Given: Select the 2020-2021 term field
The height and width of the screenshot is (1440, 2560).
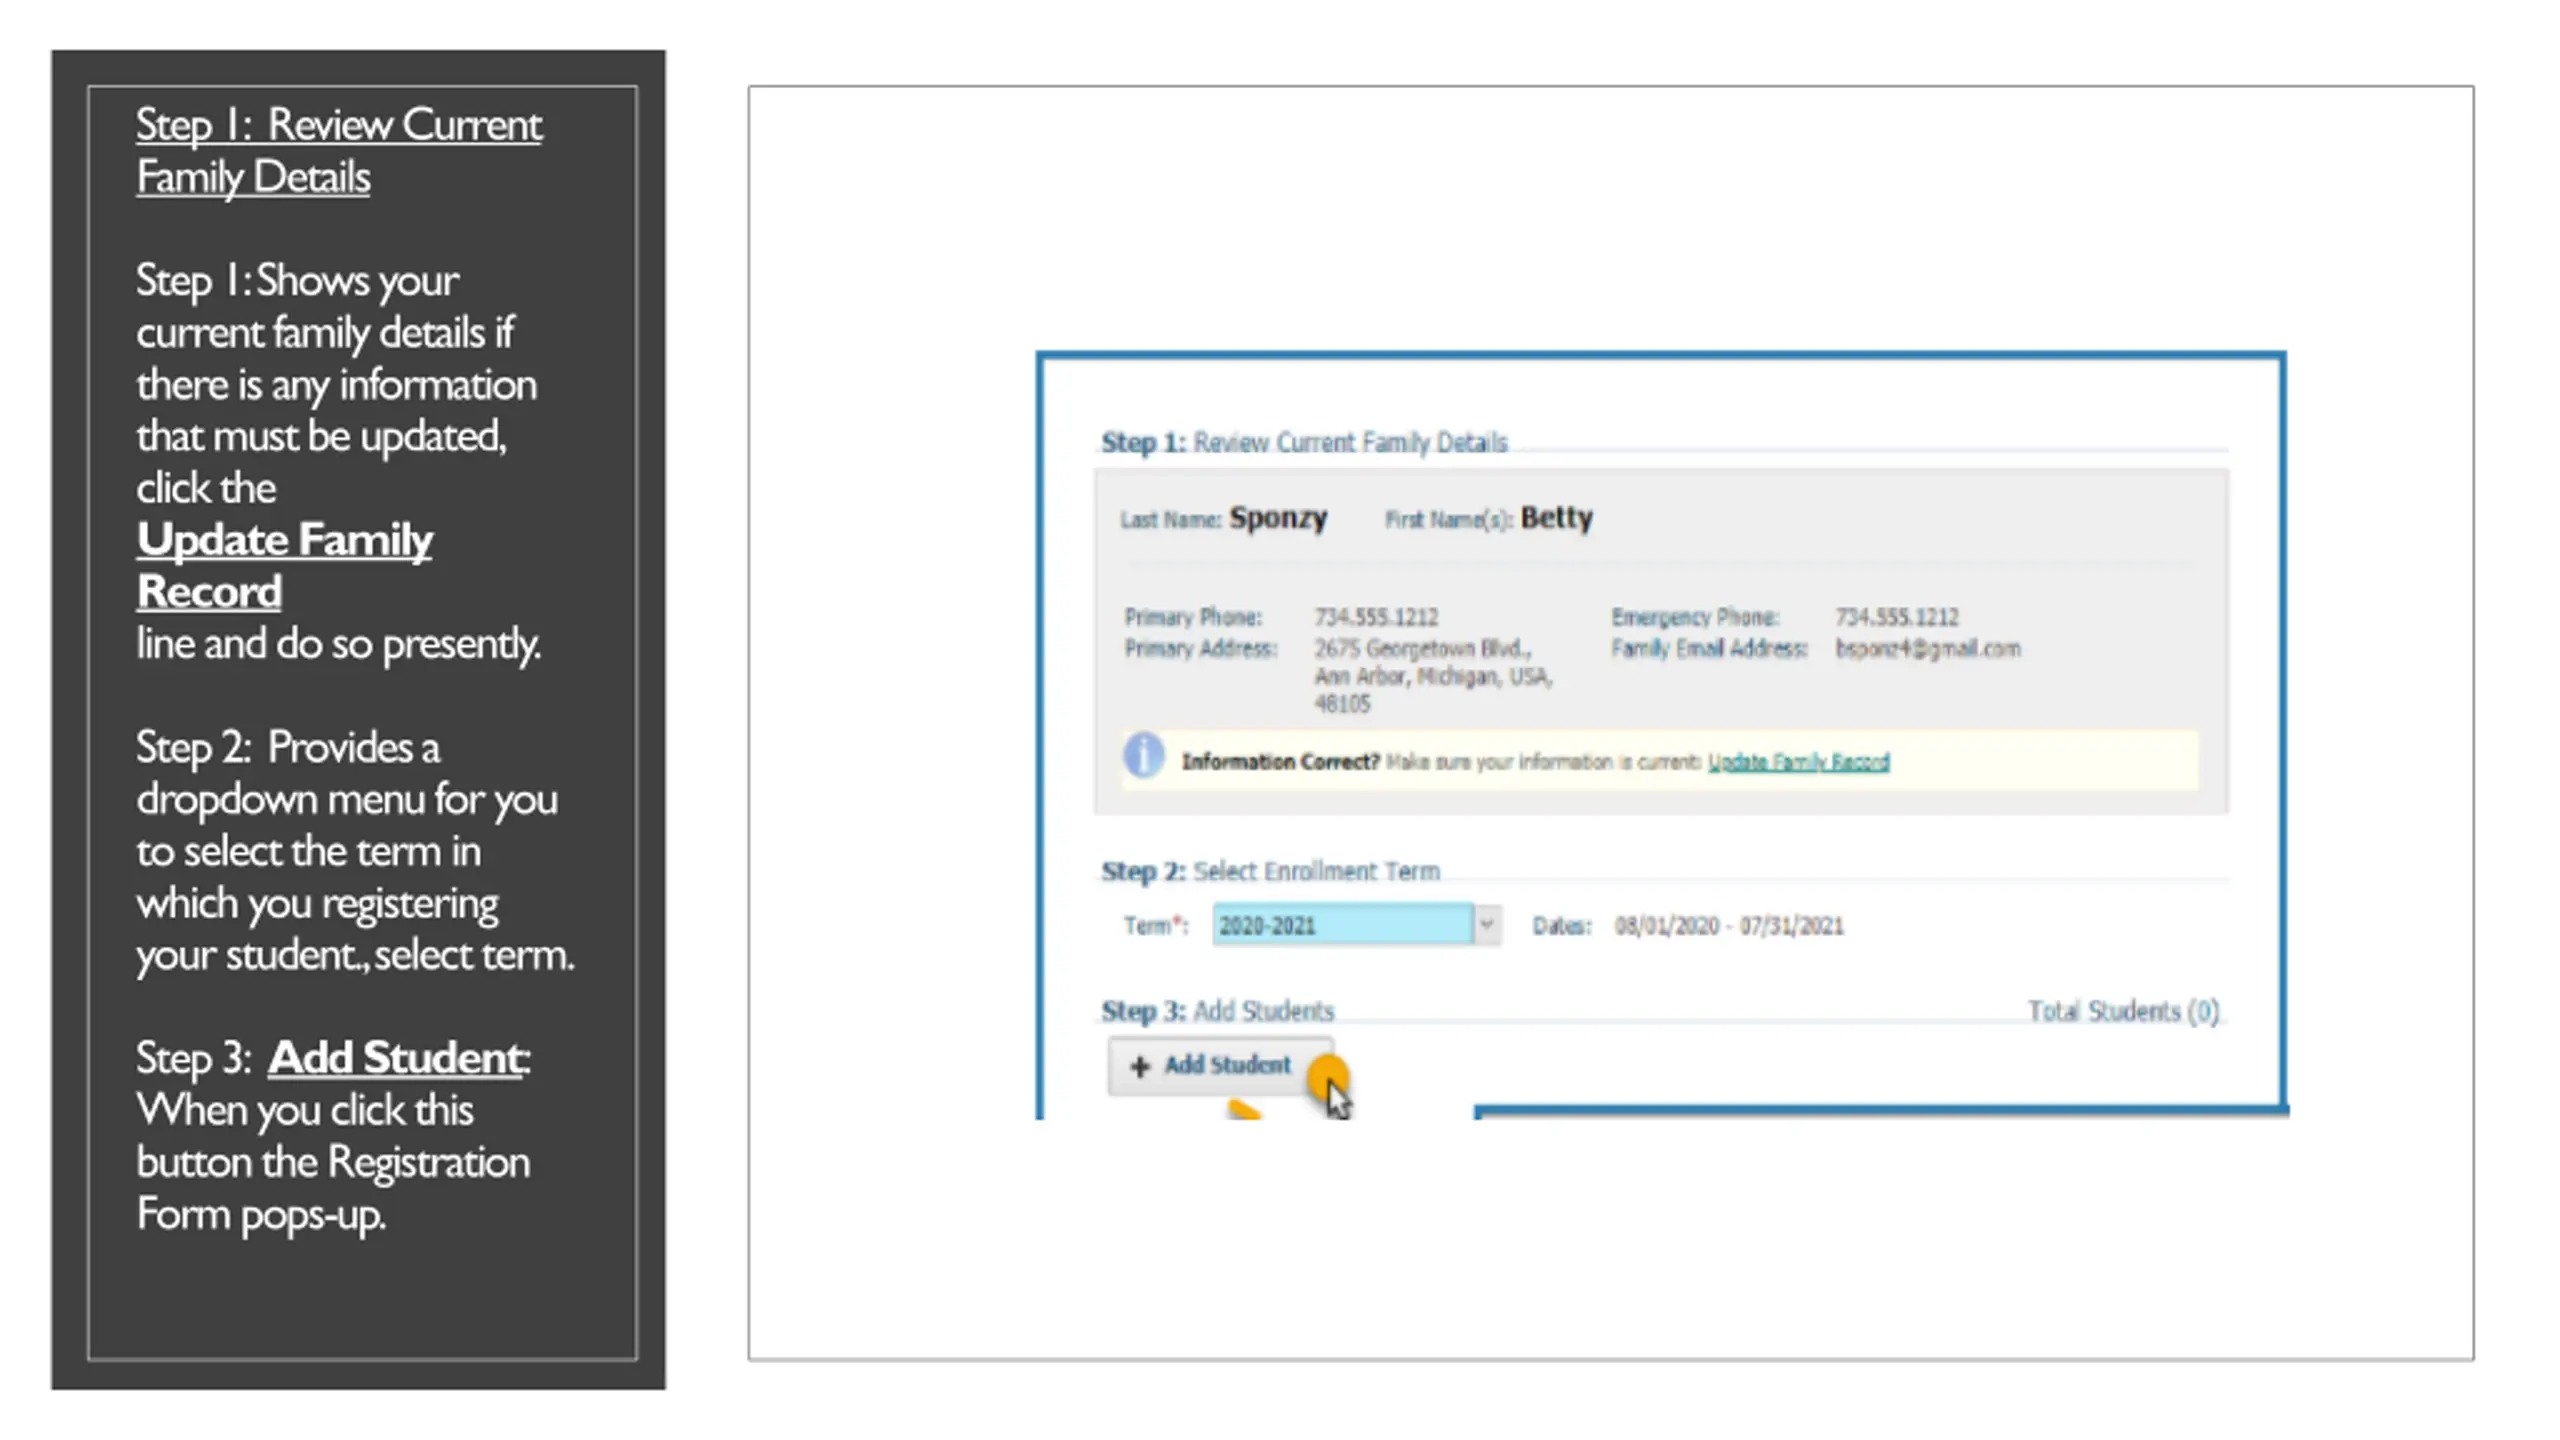Looking at the screenshot, I should tap(1343, 925).
